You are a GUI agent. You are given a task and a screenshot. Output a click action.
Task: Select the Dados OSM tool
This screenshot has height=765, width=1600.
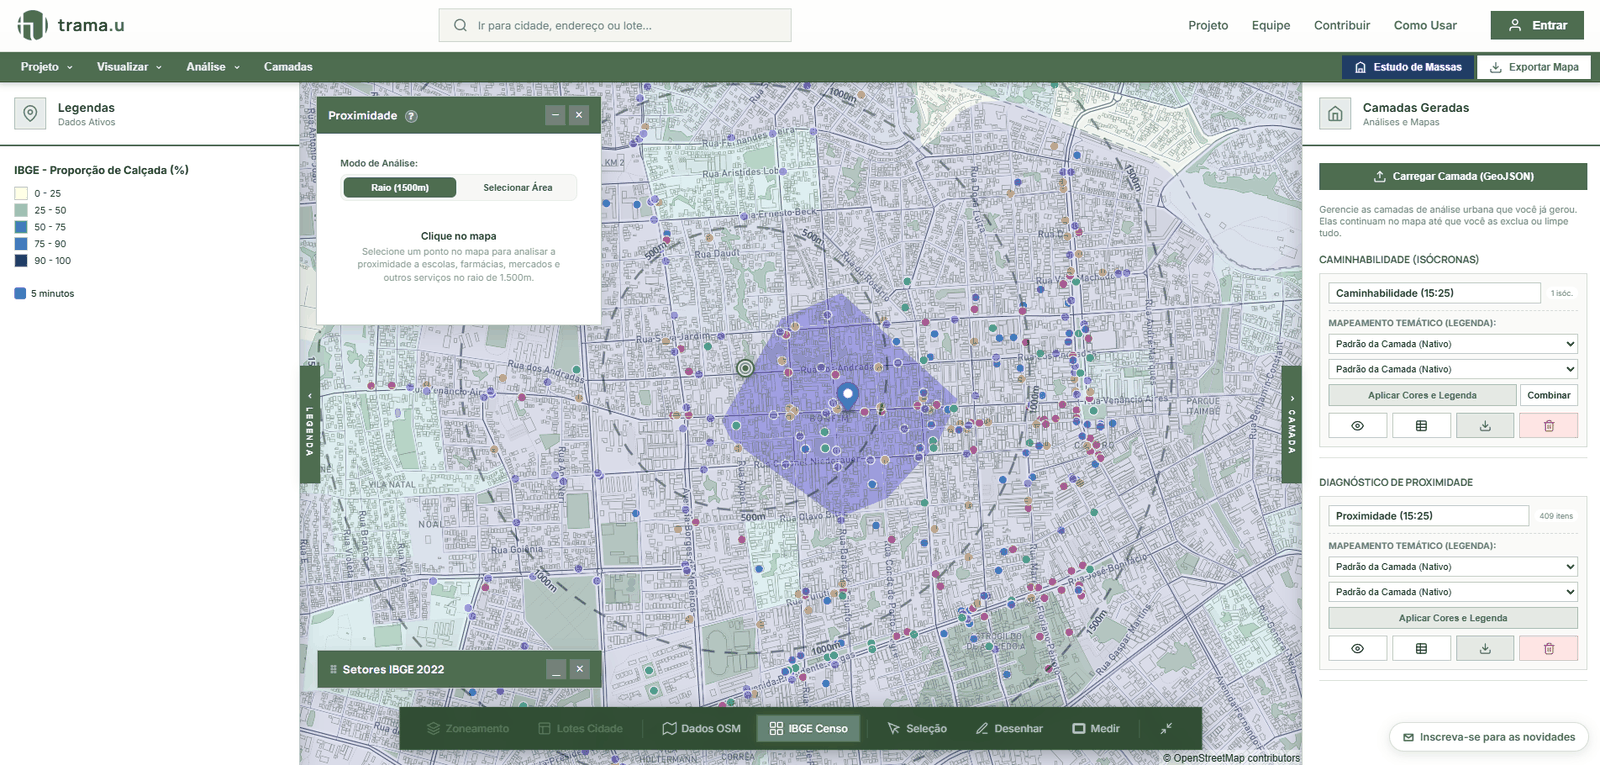click(701, 729)
